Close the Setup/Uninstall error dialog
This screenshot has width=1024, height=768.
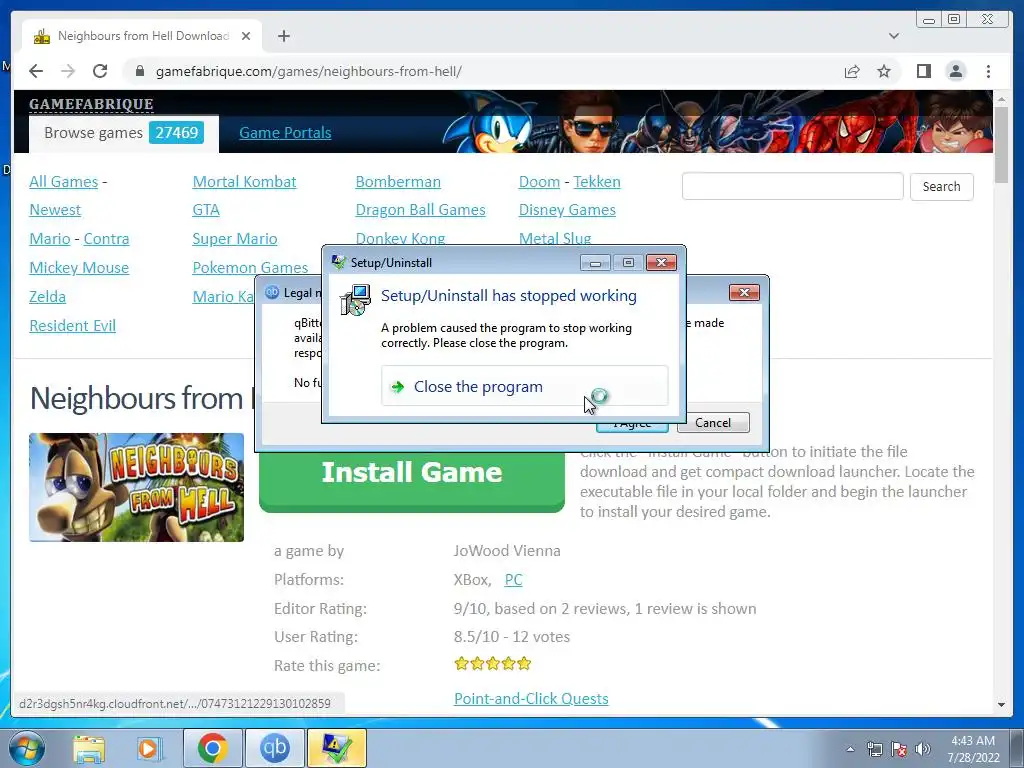pos(661,263)
